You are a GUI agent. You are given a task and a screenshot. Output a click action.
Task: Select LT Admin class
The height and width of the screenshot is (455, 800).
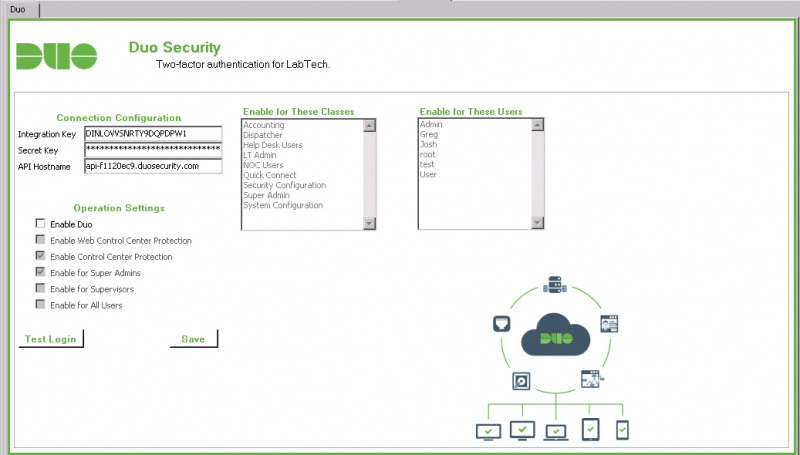(260, 155)
